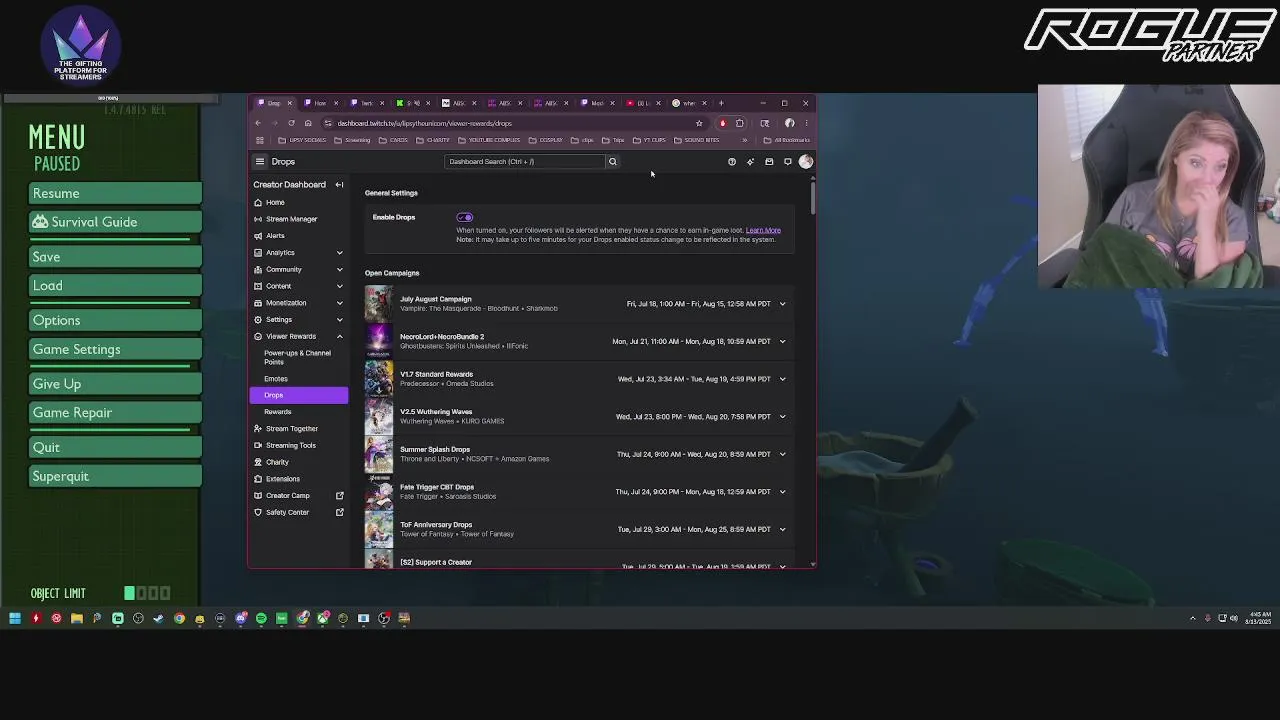Open Safety Center external link icon
The height and width of the screenshot is (720, 1280).
[x=339, y=513]
